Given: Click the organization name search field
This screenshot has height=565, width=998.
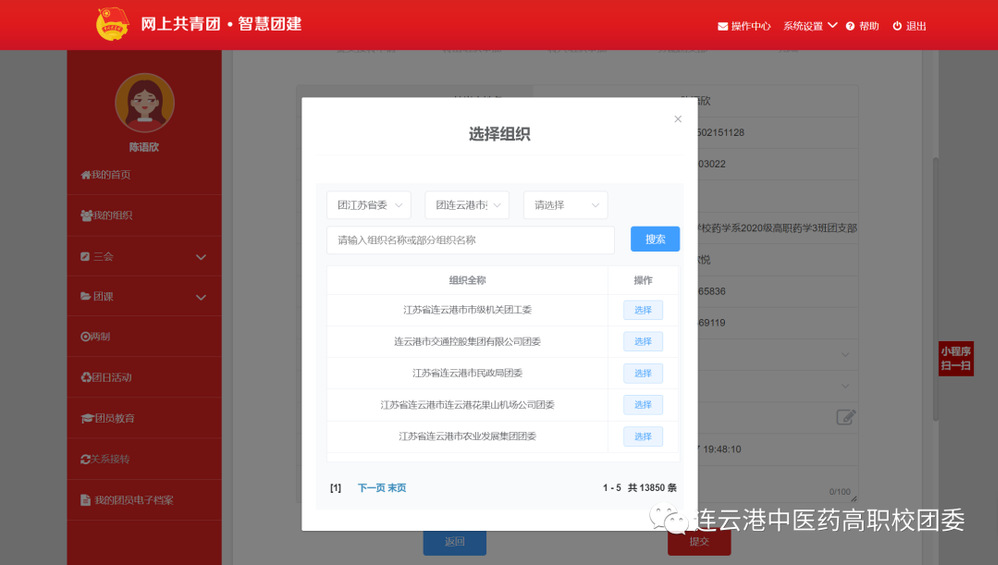Looking at the screenshot, I should 470,240.
